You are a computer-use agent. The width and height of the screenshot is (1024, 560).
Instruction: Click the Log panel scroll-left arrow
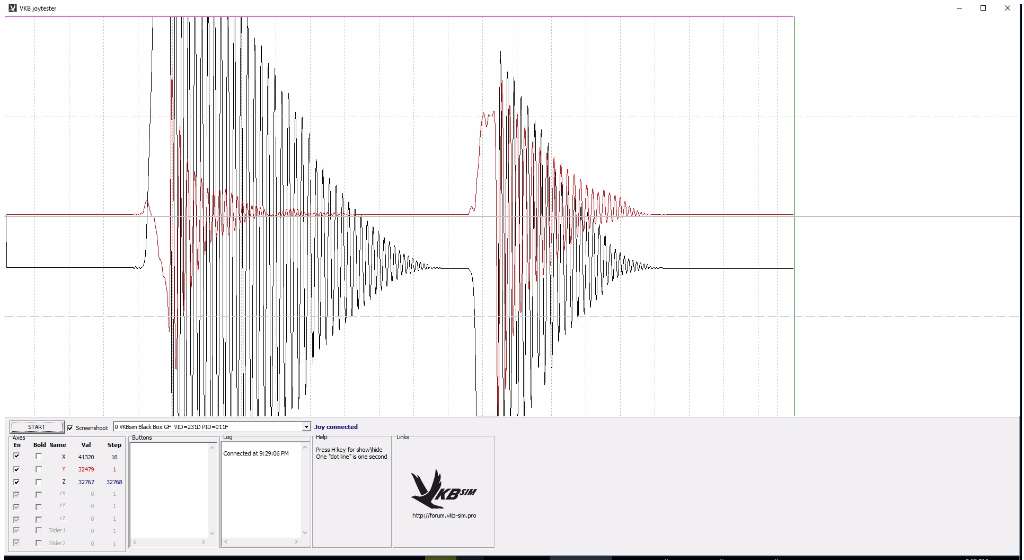point(225,542)
